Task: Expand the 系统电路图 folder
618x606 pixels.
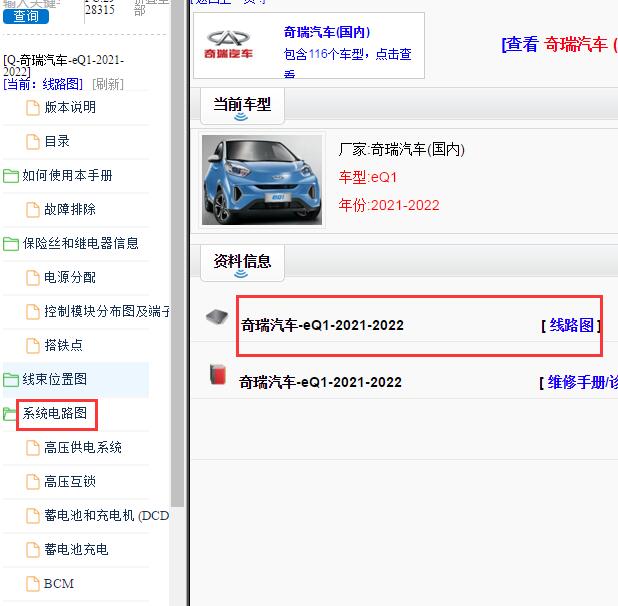Action: (54, 413)
